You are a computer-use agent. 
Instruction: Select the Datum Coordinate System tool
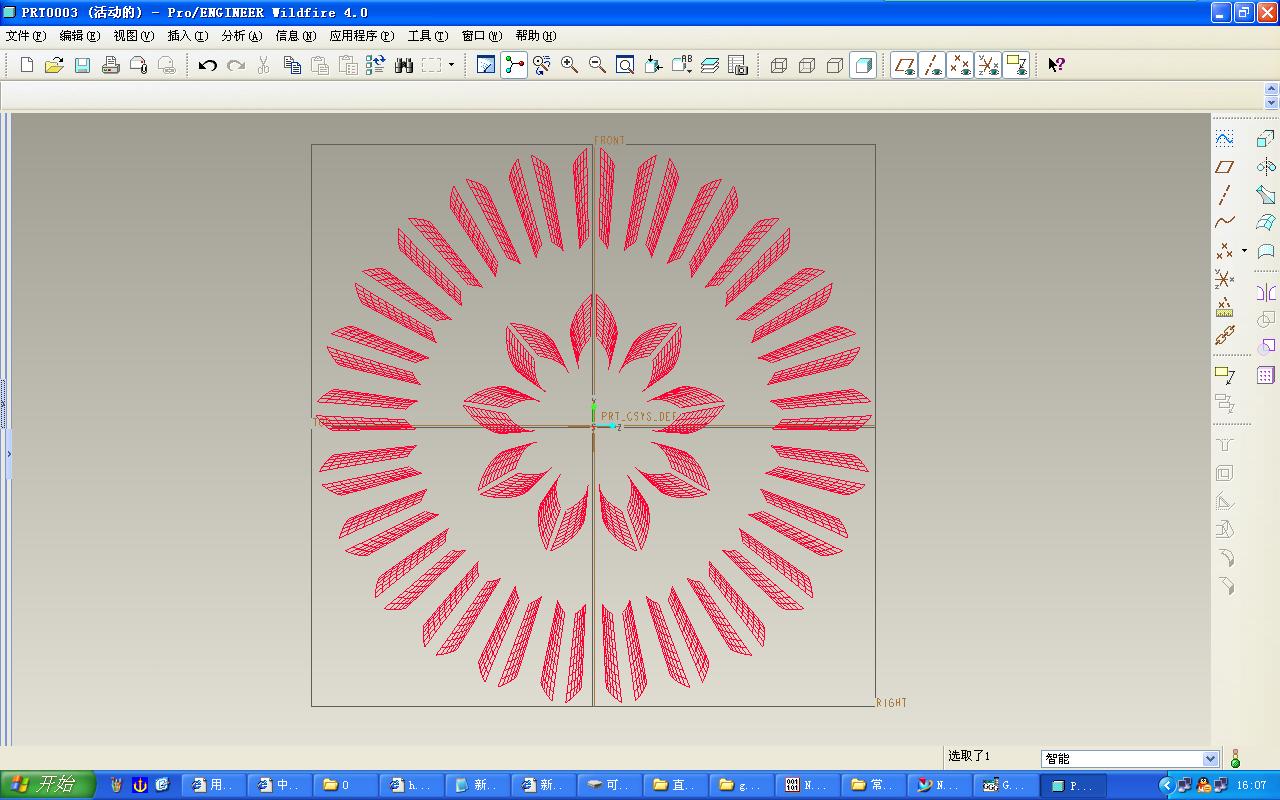pyautogui.click(x=1225, y=279)
